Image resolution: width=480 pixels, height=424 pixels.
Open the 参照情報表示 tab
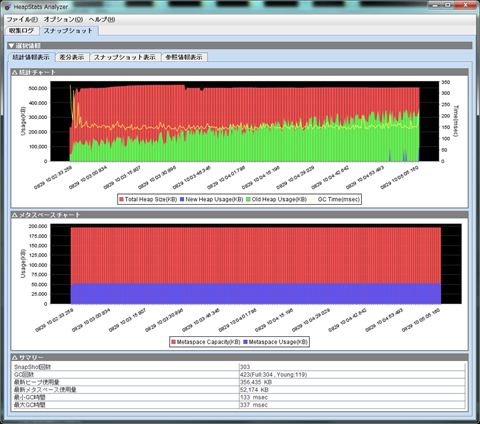[184, 57]
